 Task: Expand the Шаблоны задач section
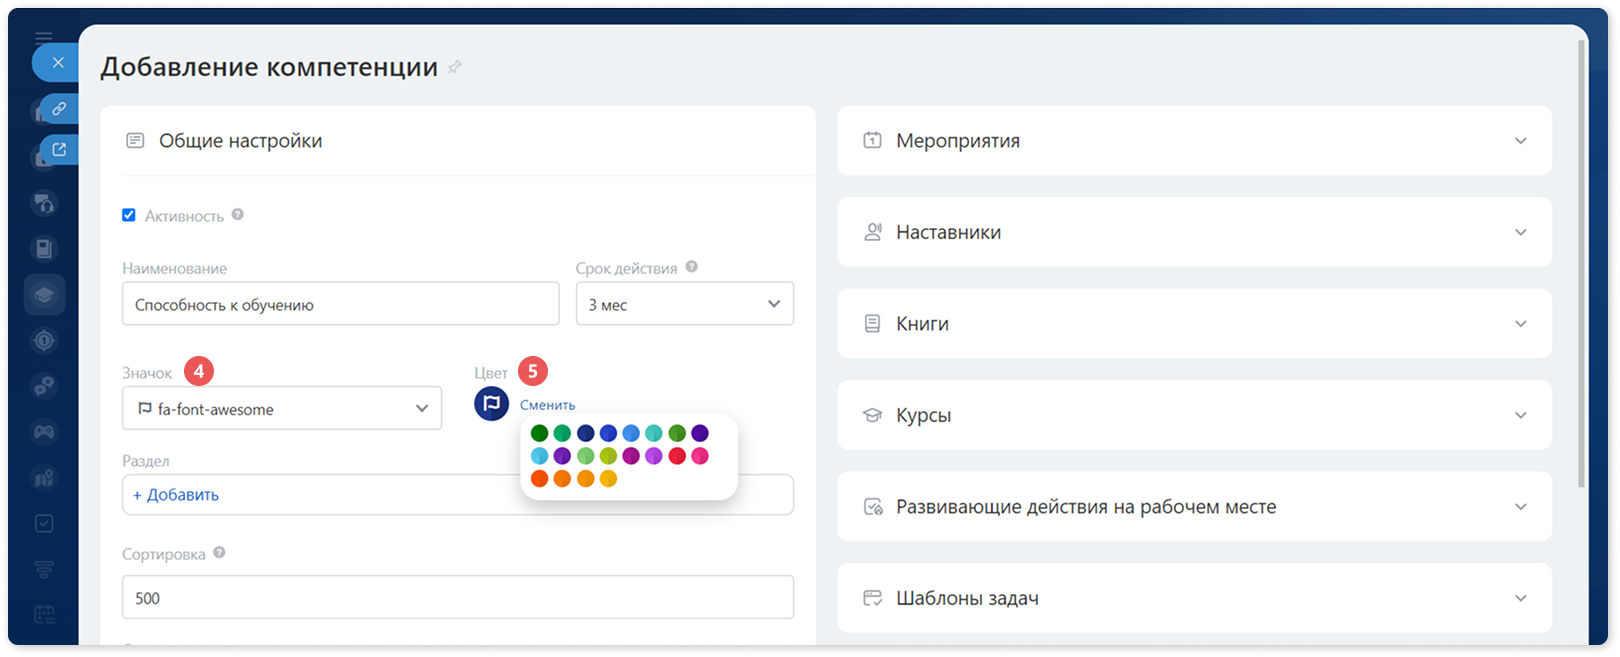pyautogui.click(x=1194, y=598)
